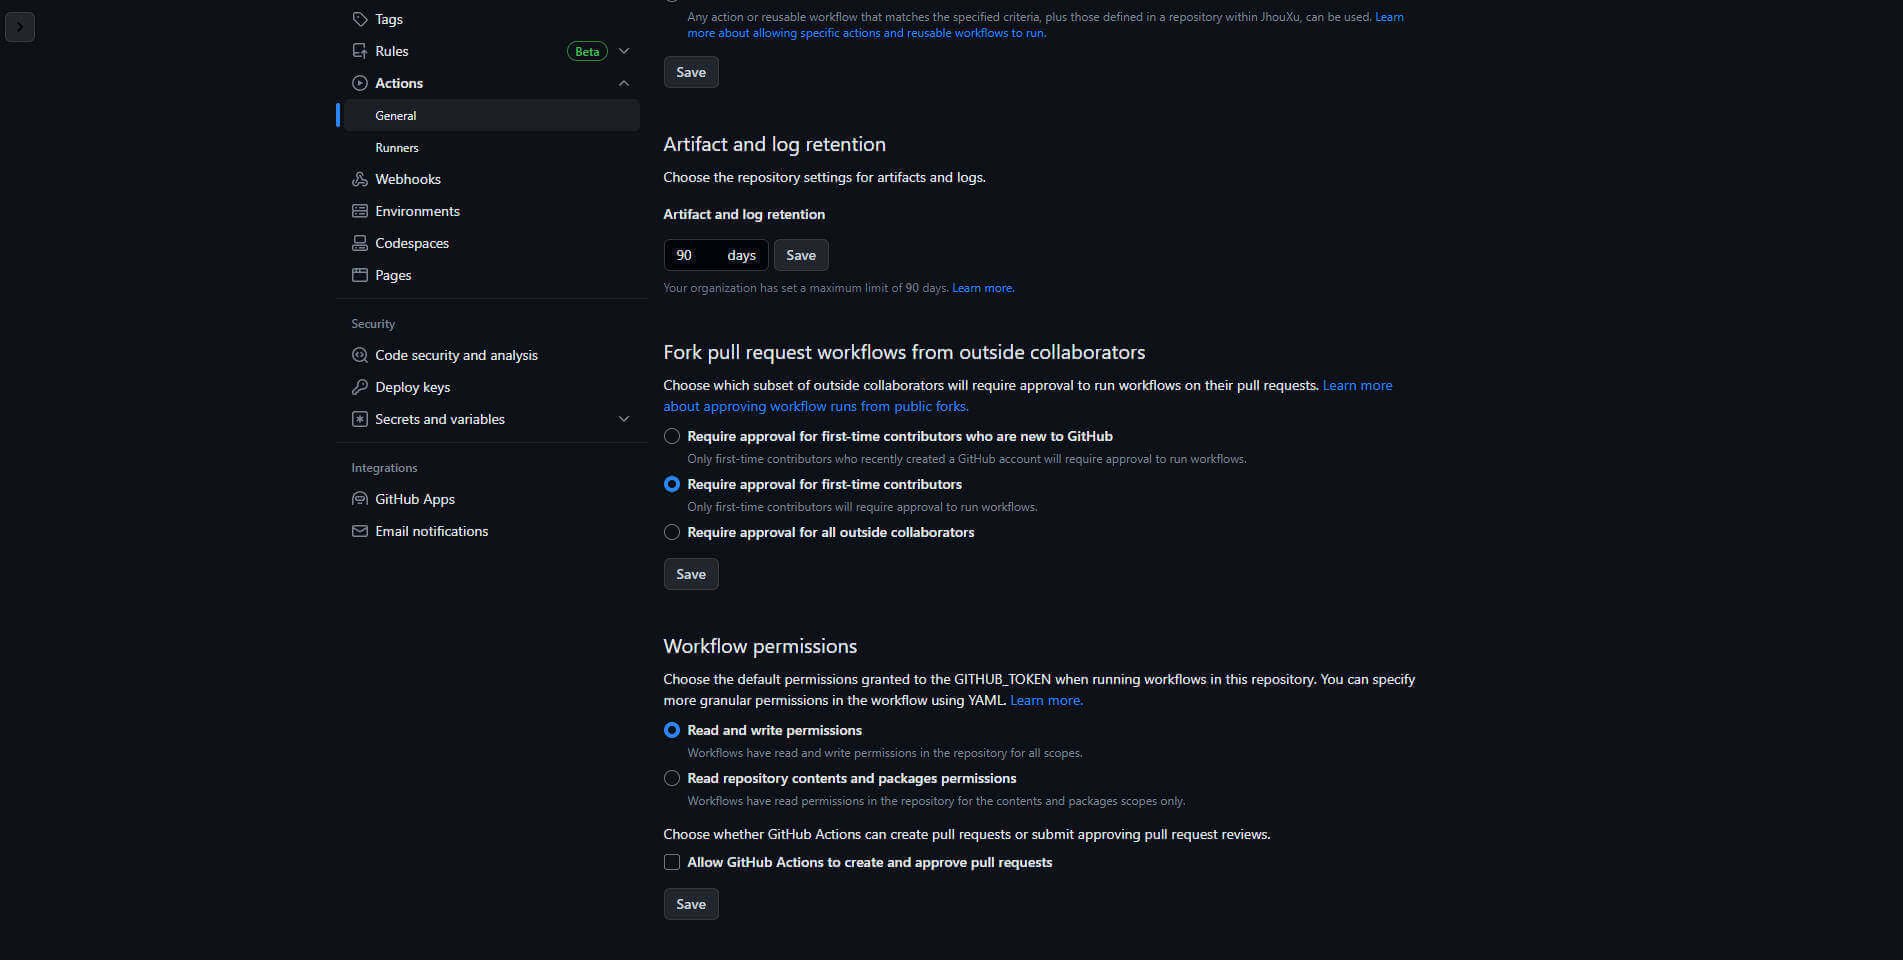Click the Deploy keys key icon

360,387
